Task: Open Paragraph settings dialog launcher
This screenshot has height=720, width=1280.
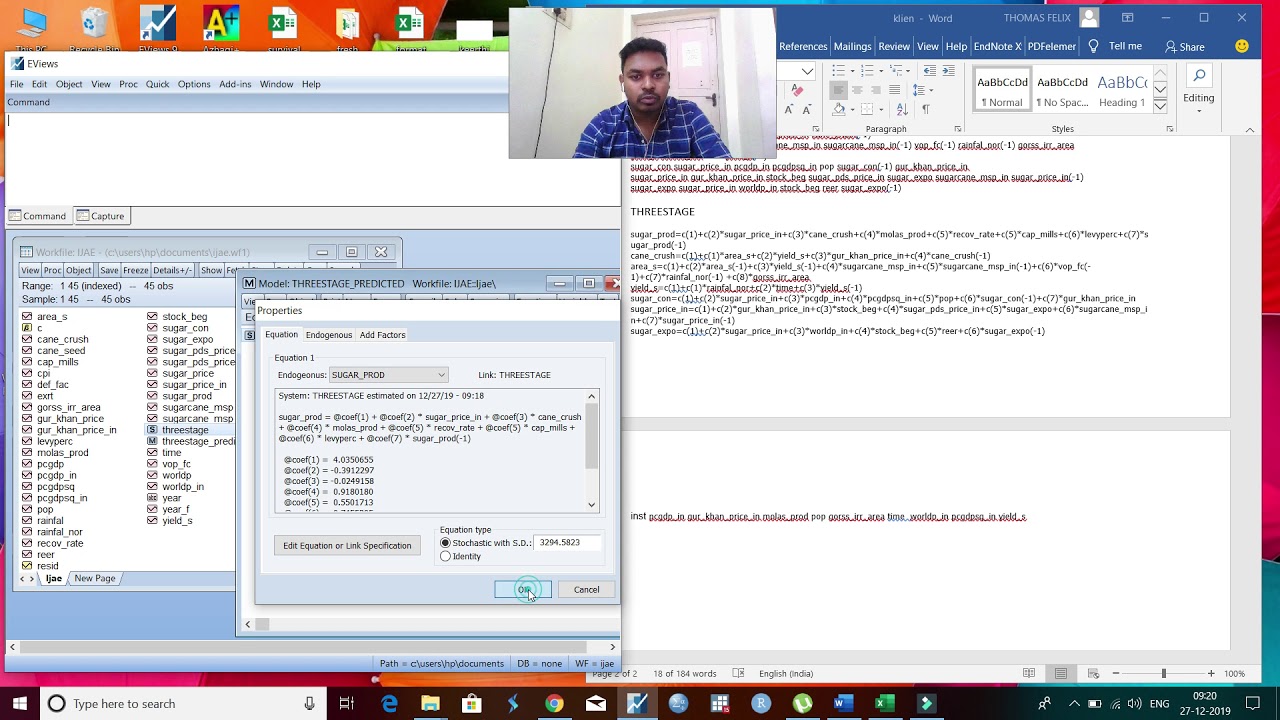Action: pos(958,129)
